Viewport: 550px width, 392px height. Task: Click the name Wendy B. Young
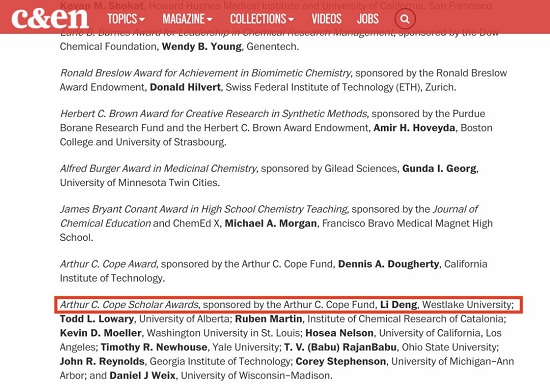click(202, 47)
